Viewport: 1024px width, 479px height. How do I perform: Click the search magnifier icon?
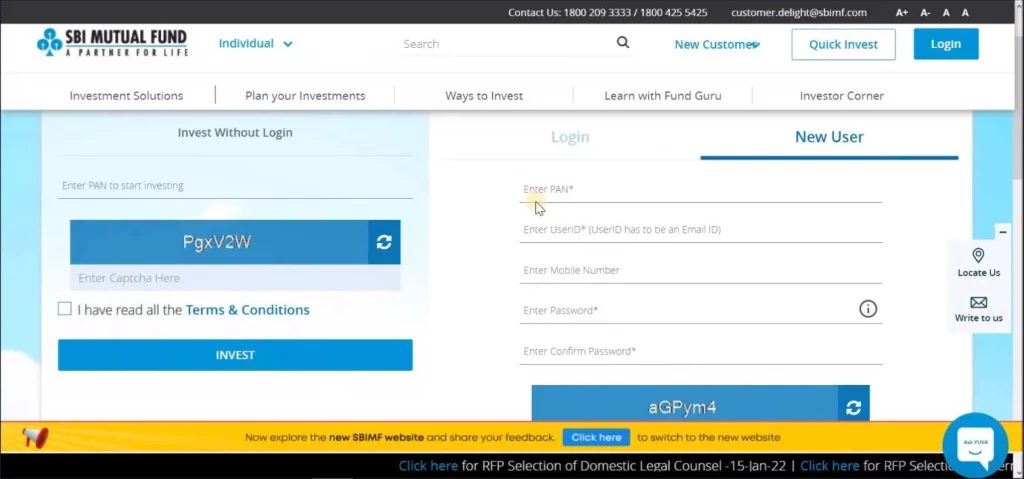pyautogui.click(x=623, y=42)
